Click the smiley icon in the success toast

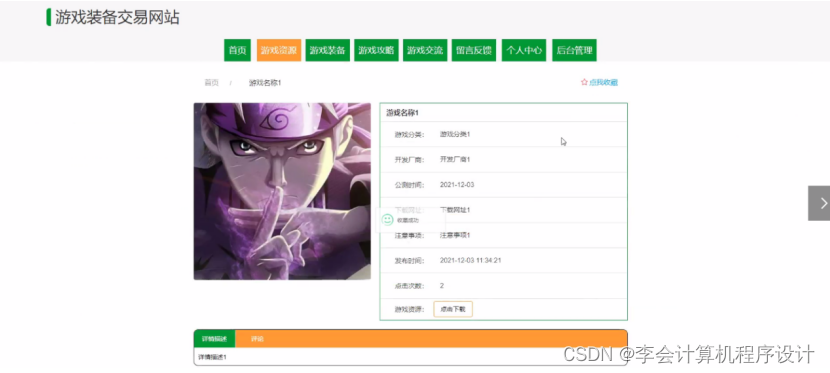click(x=387, y=220)
